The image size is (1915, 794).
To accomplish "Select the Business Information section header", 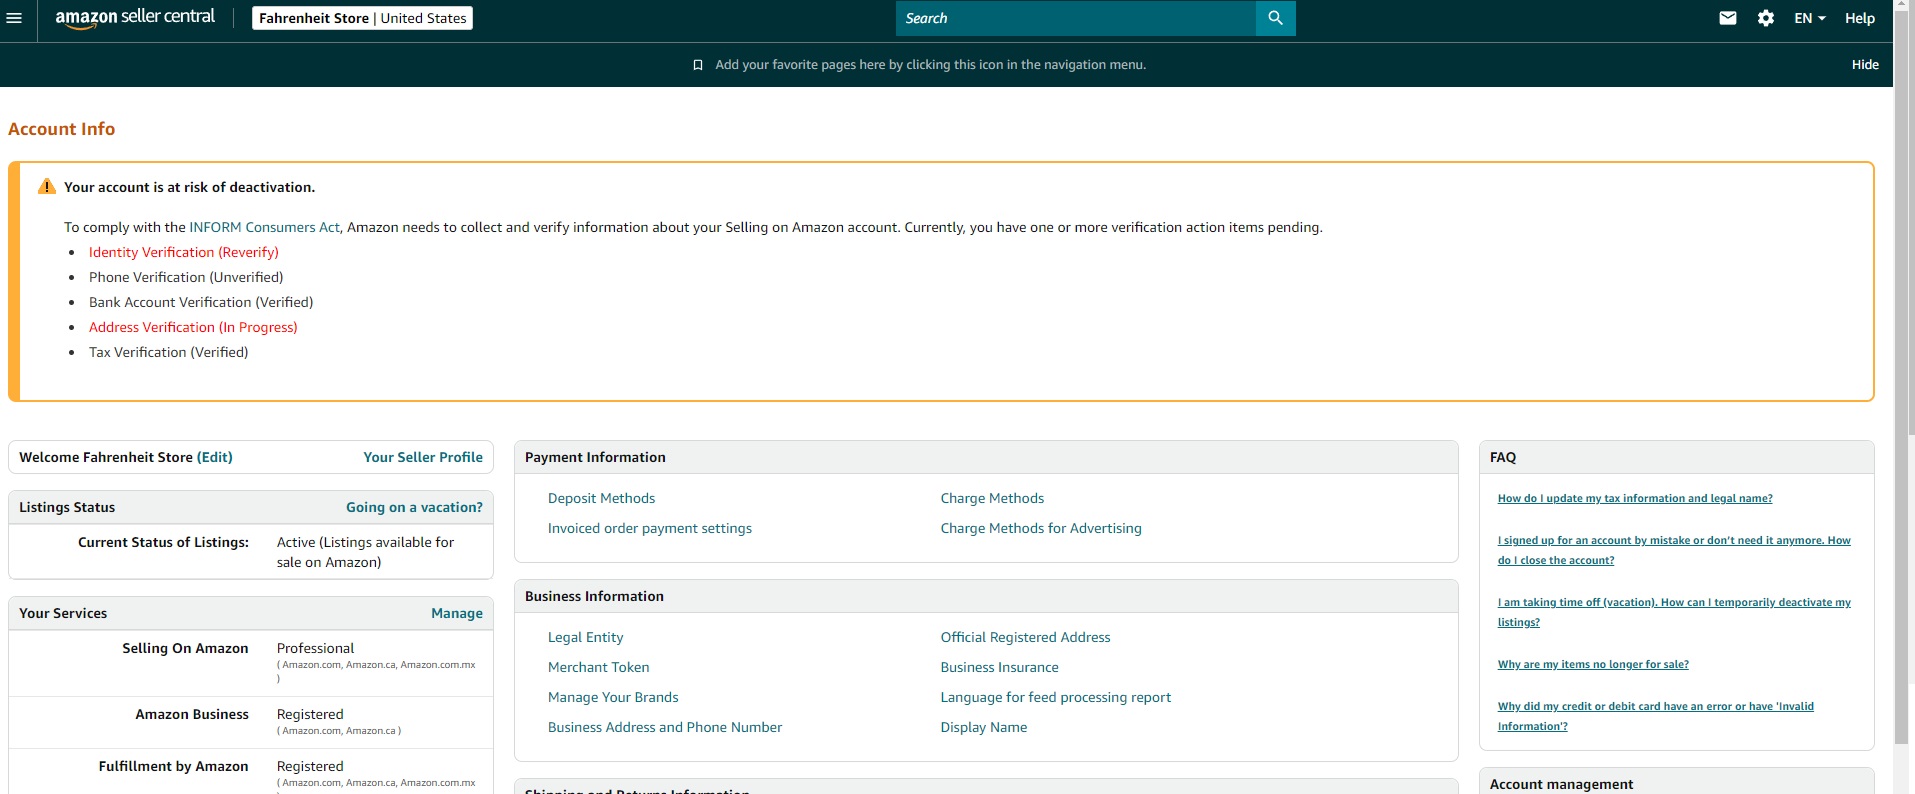I will pos(594,596).
